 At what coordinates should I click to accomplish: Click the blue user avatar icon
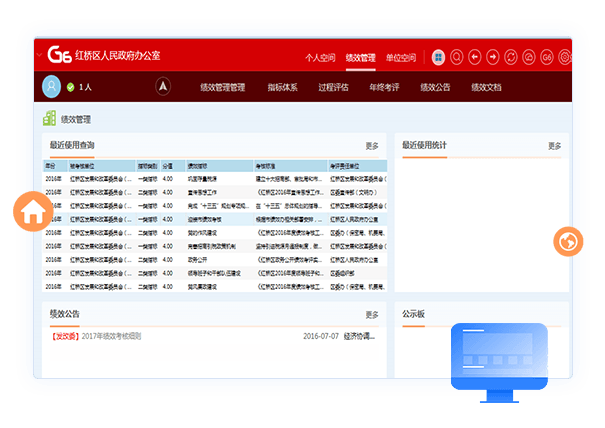pyautogui.click(x=51, y=86)
